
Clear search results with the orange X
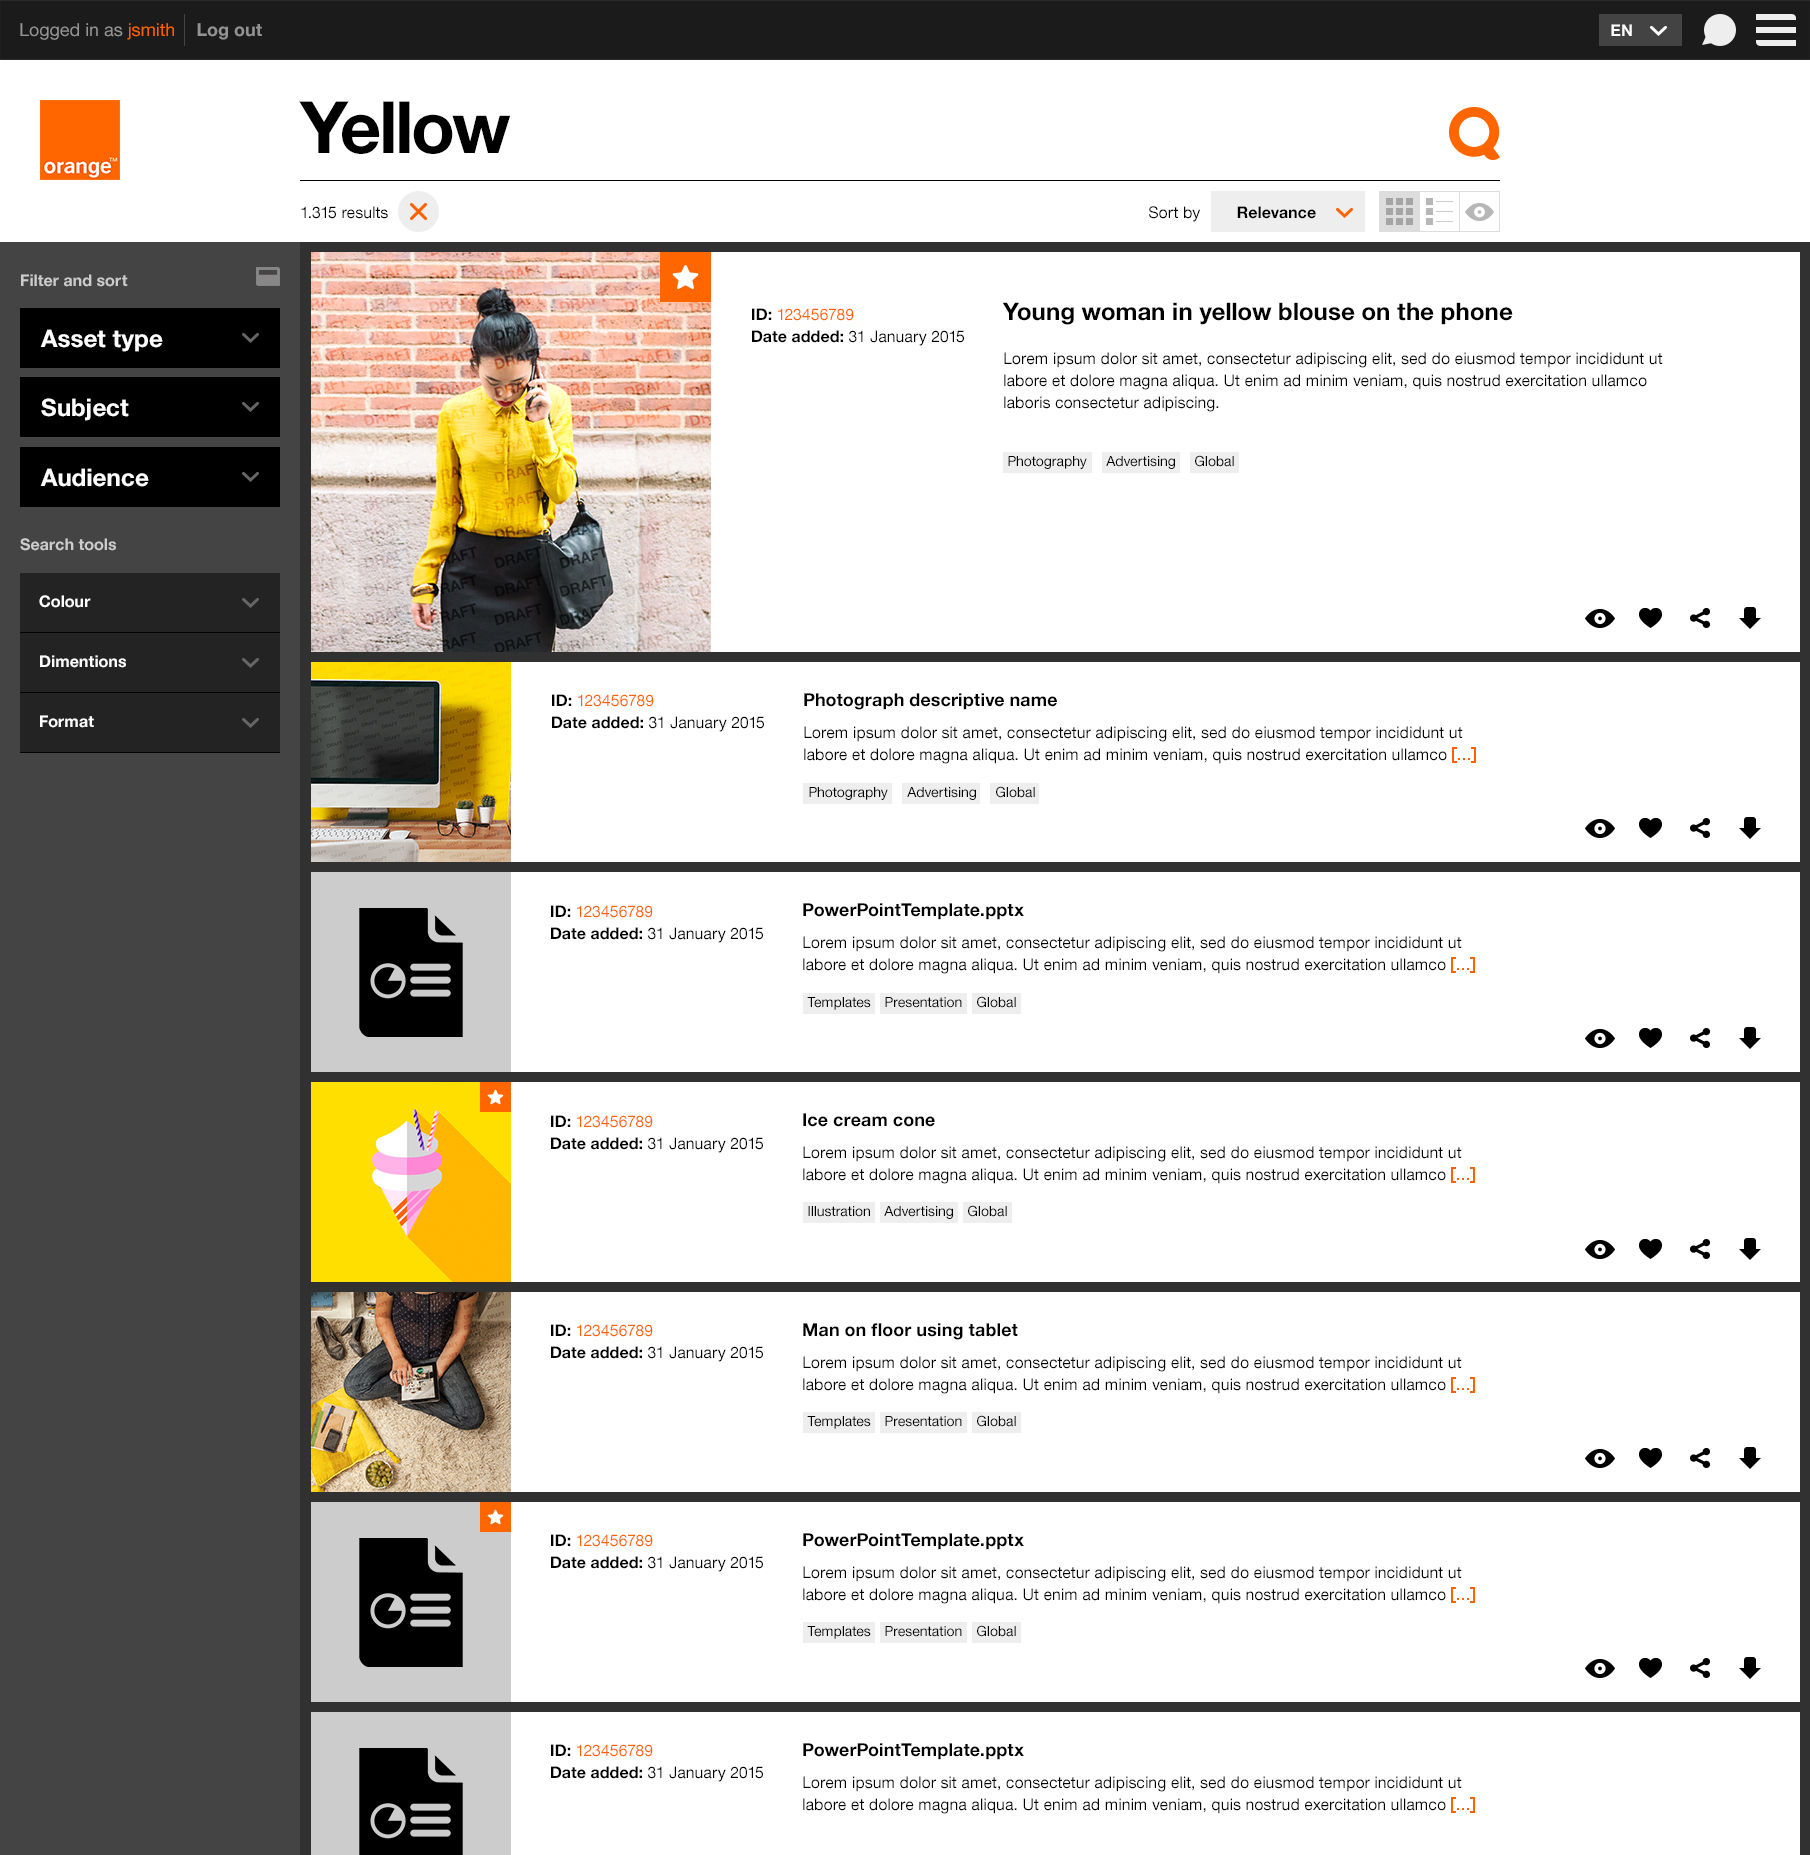pyautogui.click(x=418, y=212)
